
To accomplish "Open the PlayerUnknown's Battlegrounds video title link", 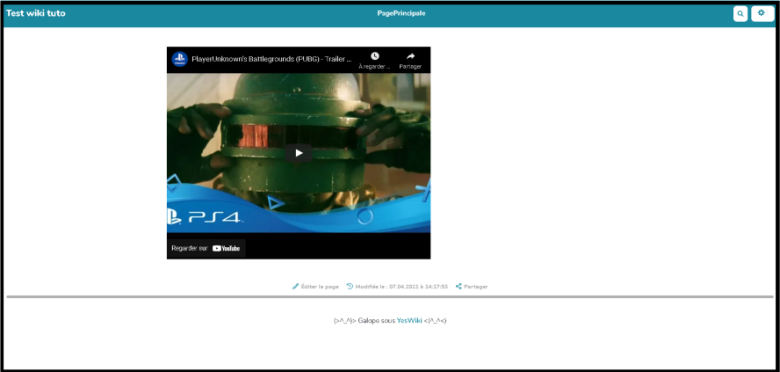I will pyautogui.click(x=272, y=59).
